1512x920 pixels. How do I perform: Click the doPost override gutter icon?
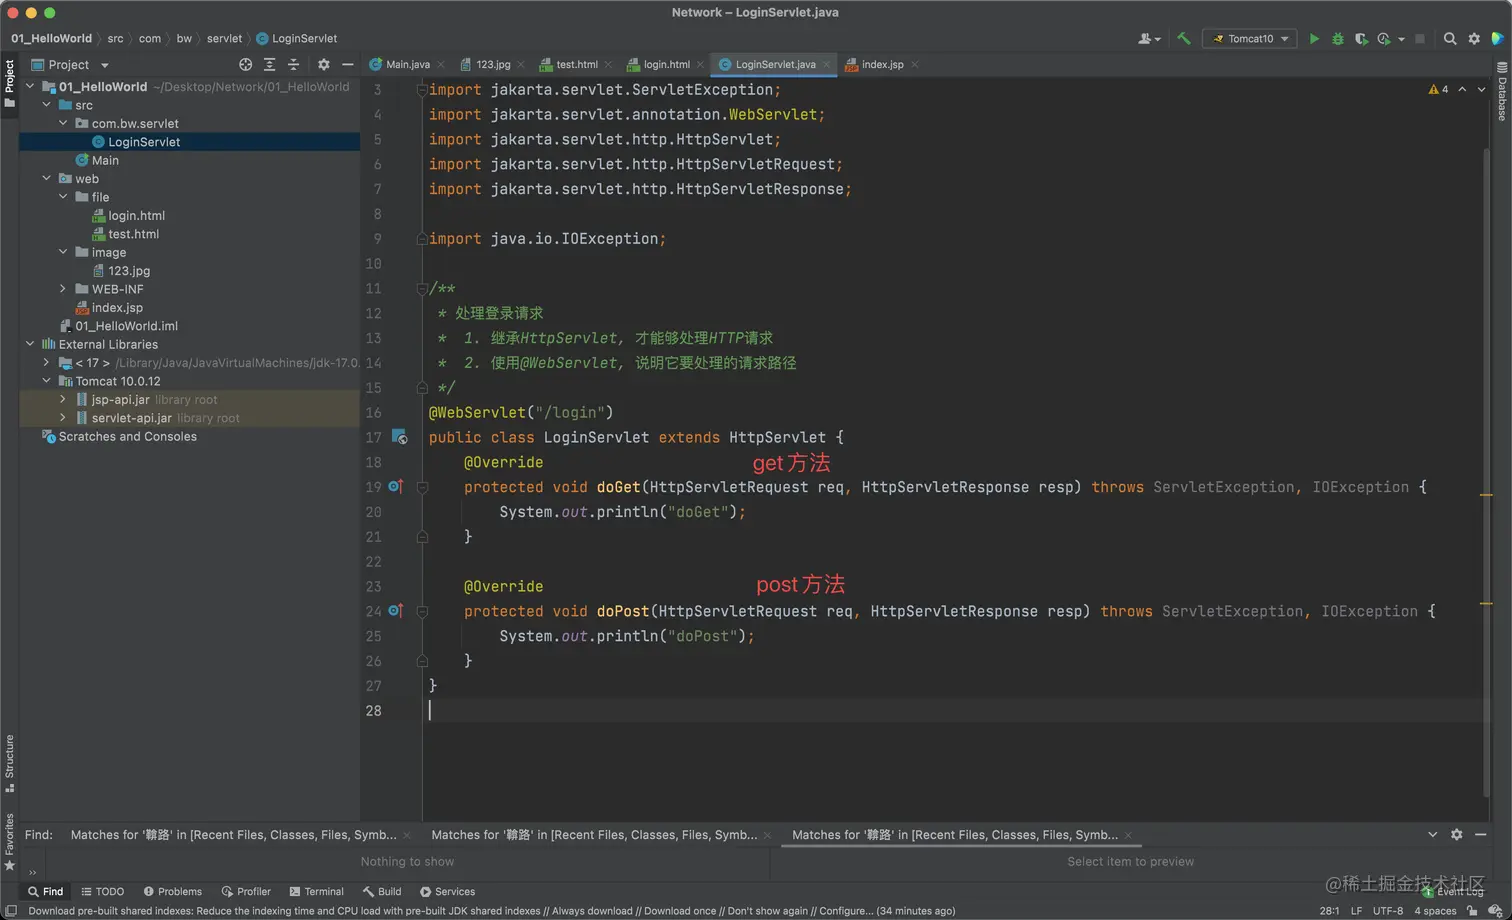[395, 611]
